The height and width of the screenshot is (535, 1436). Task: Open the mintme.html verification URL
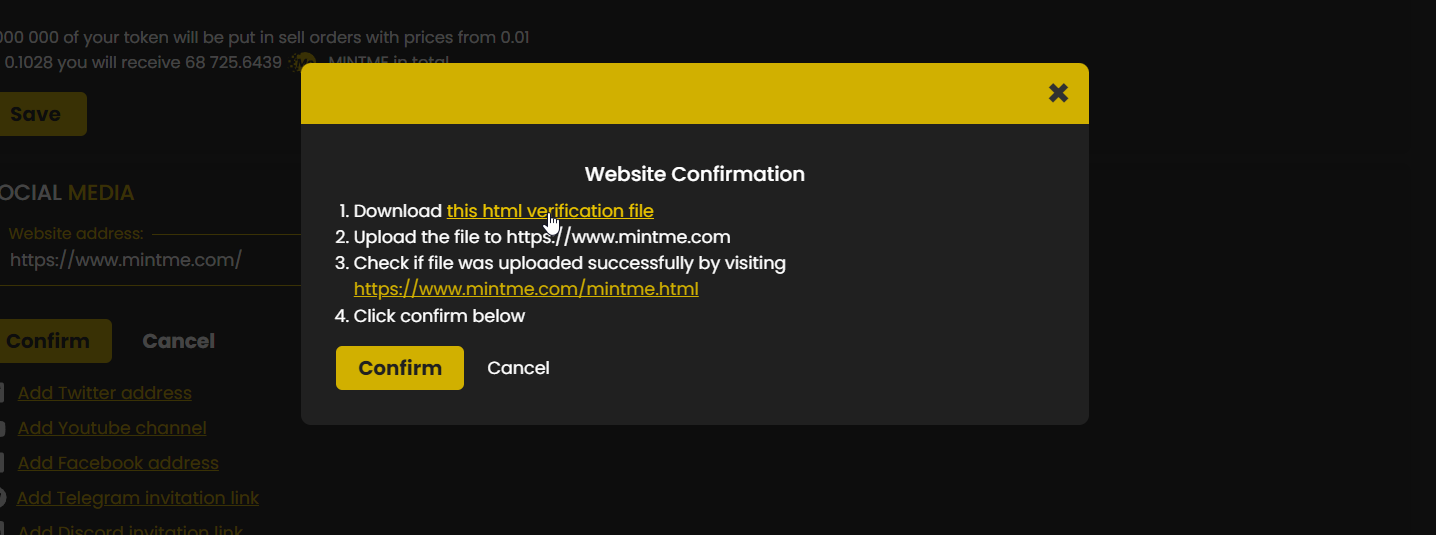[x=526, y=289]
